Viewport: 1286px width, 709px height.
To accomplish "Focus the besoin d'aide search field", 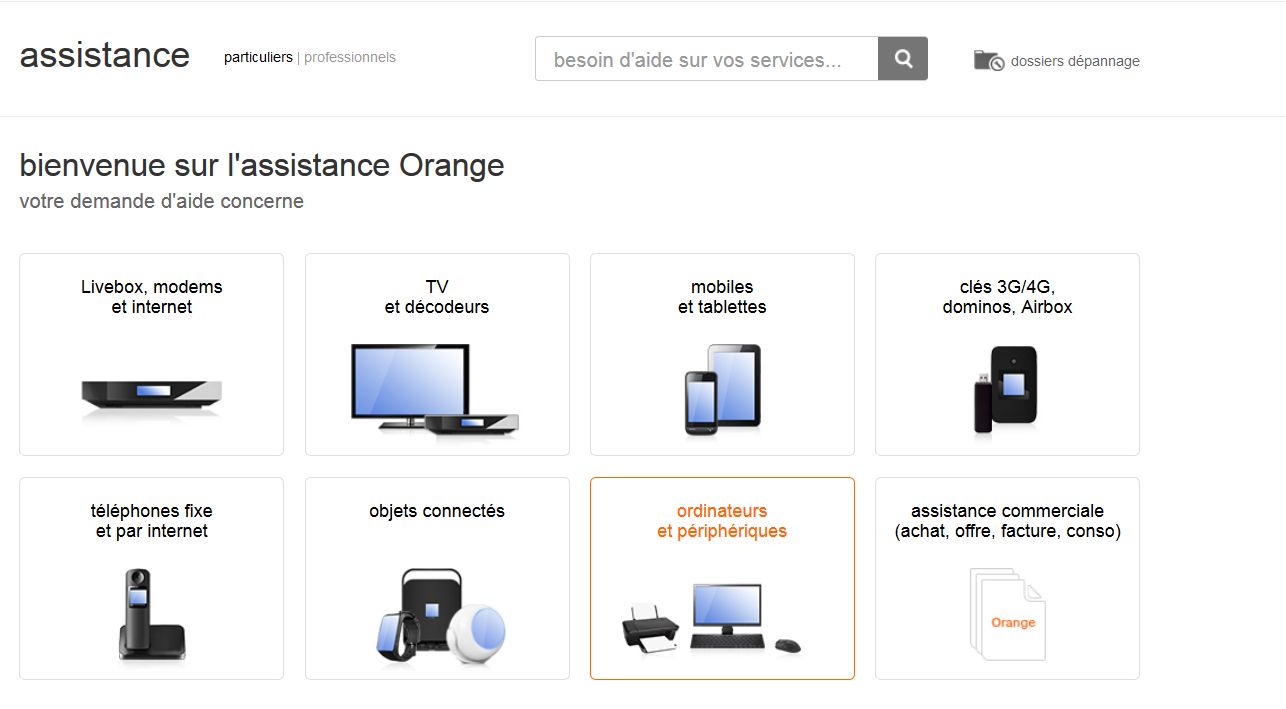I will 707,59.
